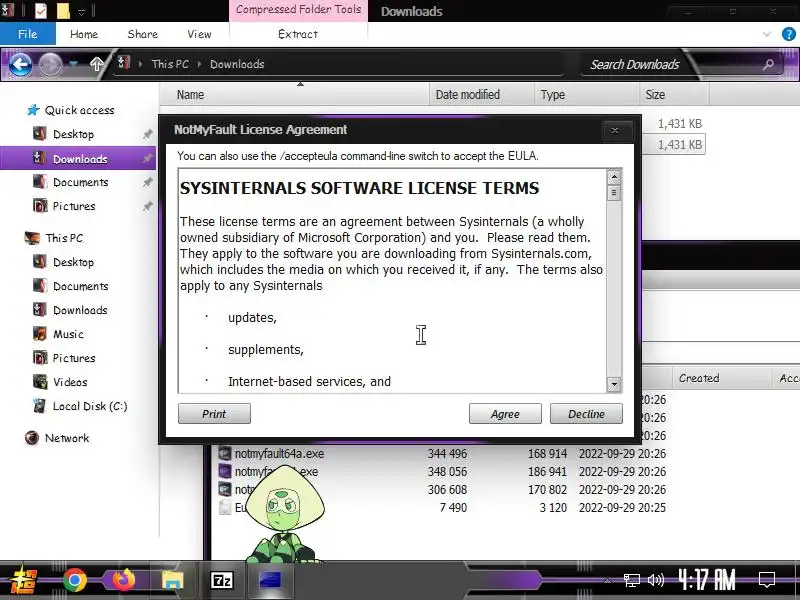
Task: Click the search magnifier icon
Action: [768, 64]
